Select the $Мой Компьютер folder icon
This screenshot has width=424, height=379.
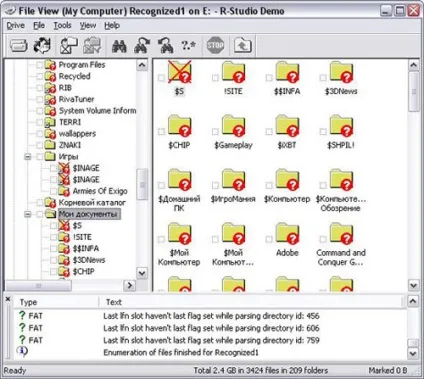point(180,234)
